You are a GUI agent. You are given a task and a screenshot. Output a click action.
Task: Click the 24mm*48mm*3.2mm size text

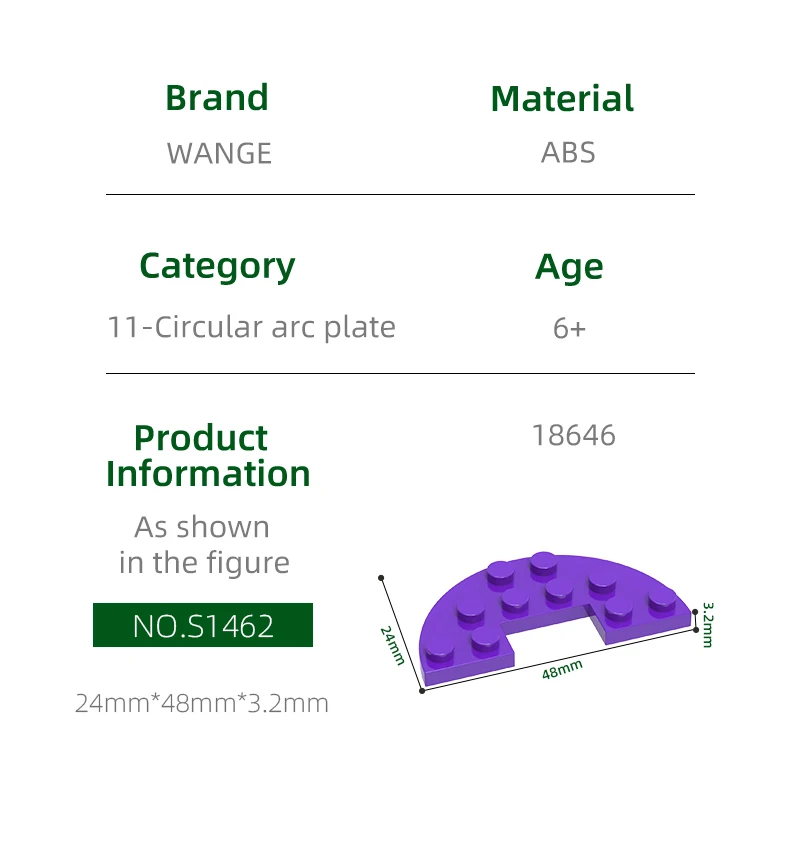(202, 703)
